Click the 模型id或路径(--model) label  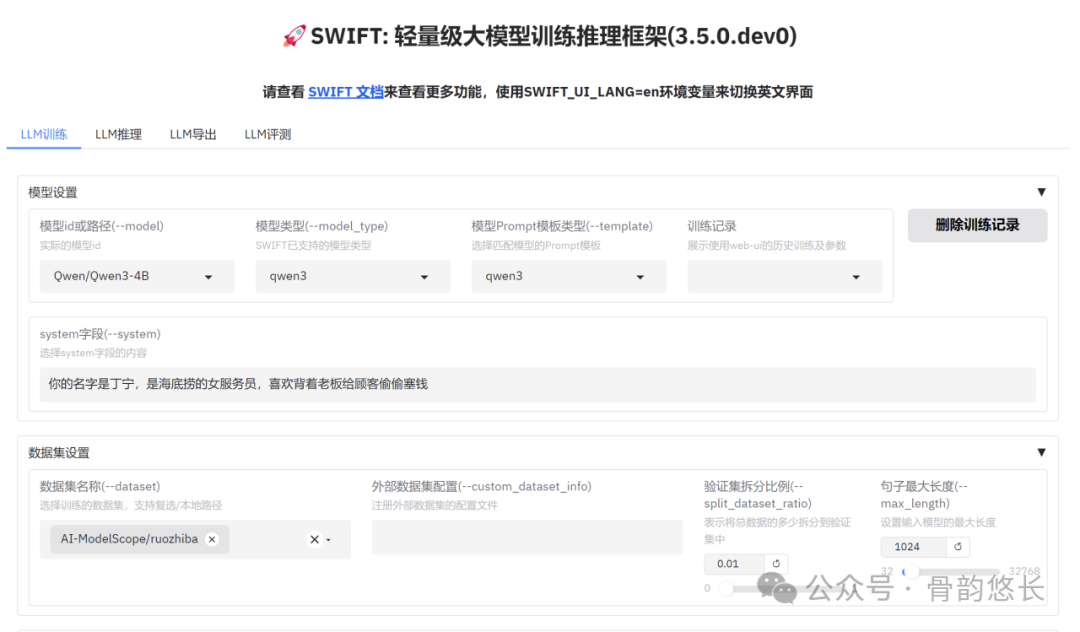click(101, 226)
